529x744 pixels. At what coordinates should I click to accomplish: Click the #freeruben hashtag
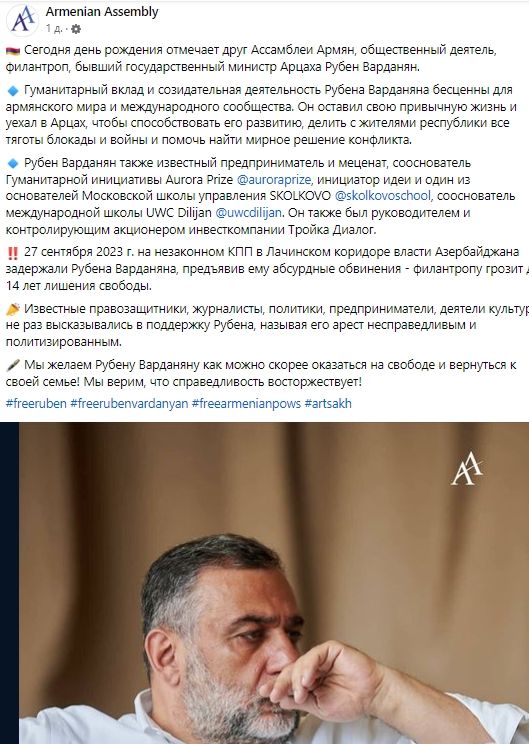(x=36, y=404)
